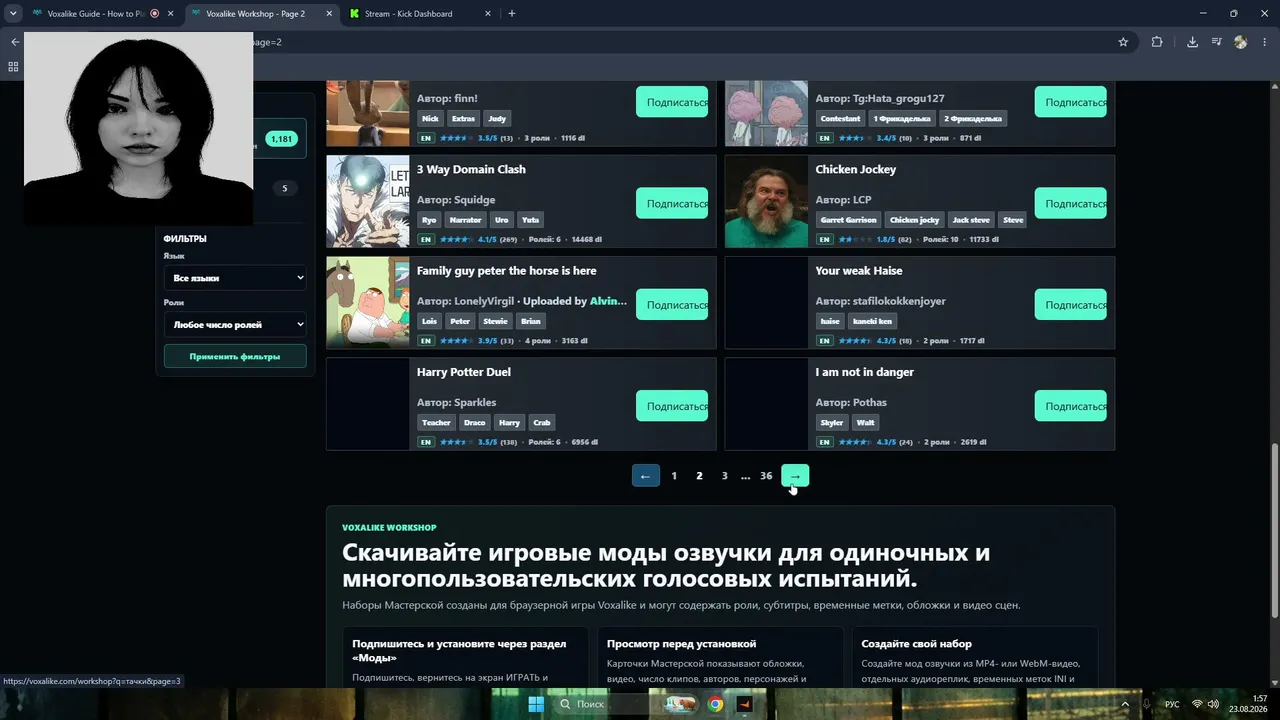Go to the previous workshop page arrow

(x=645, y=476)
